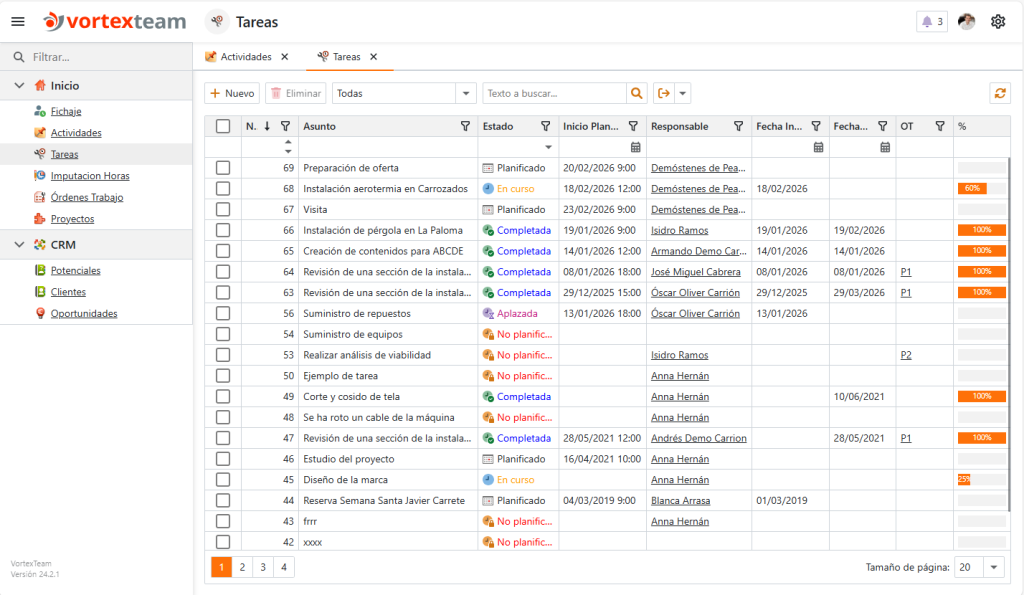1024x595 pixels.
Task: Open filter on the Asunto column
Action: 465,126
